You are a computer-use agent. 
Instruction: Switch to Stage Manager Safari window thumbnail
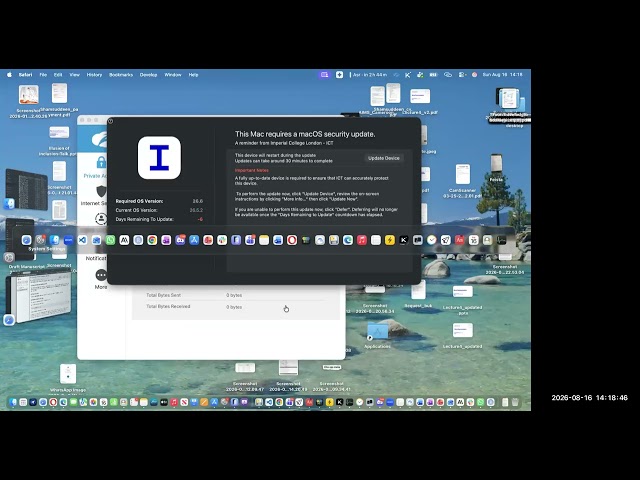[38, 297]
